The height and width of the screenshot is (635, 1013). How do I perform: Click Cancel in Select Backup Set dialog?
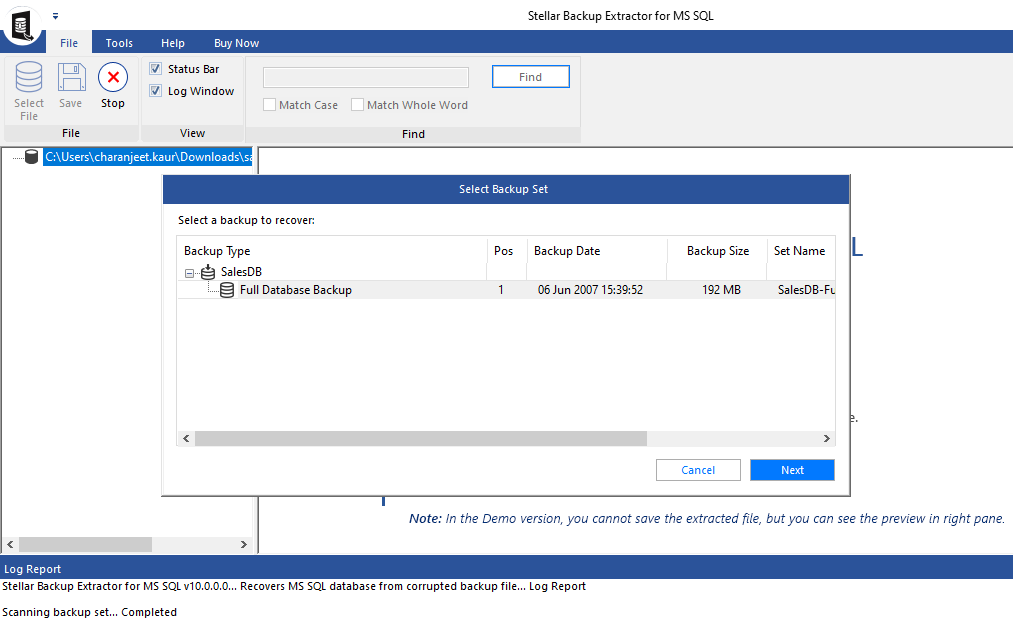(x=698, y=470)
